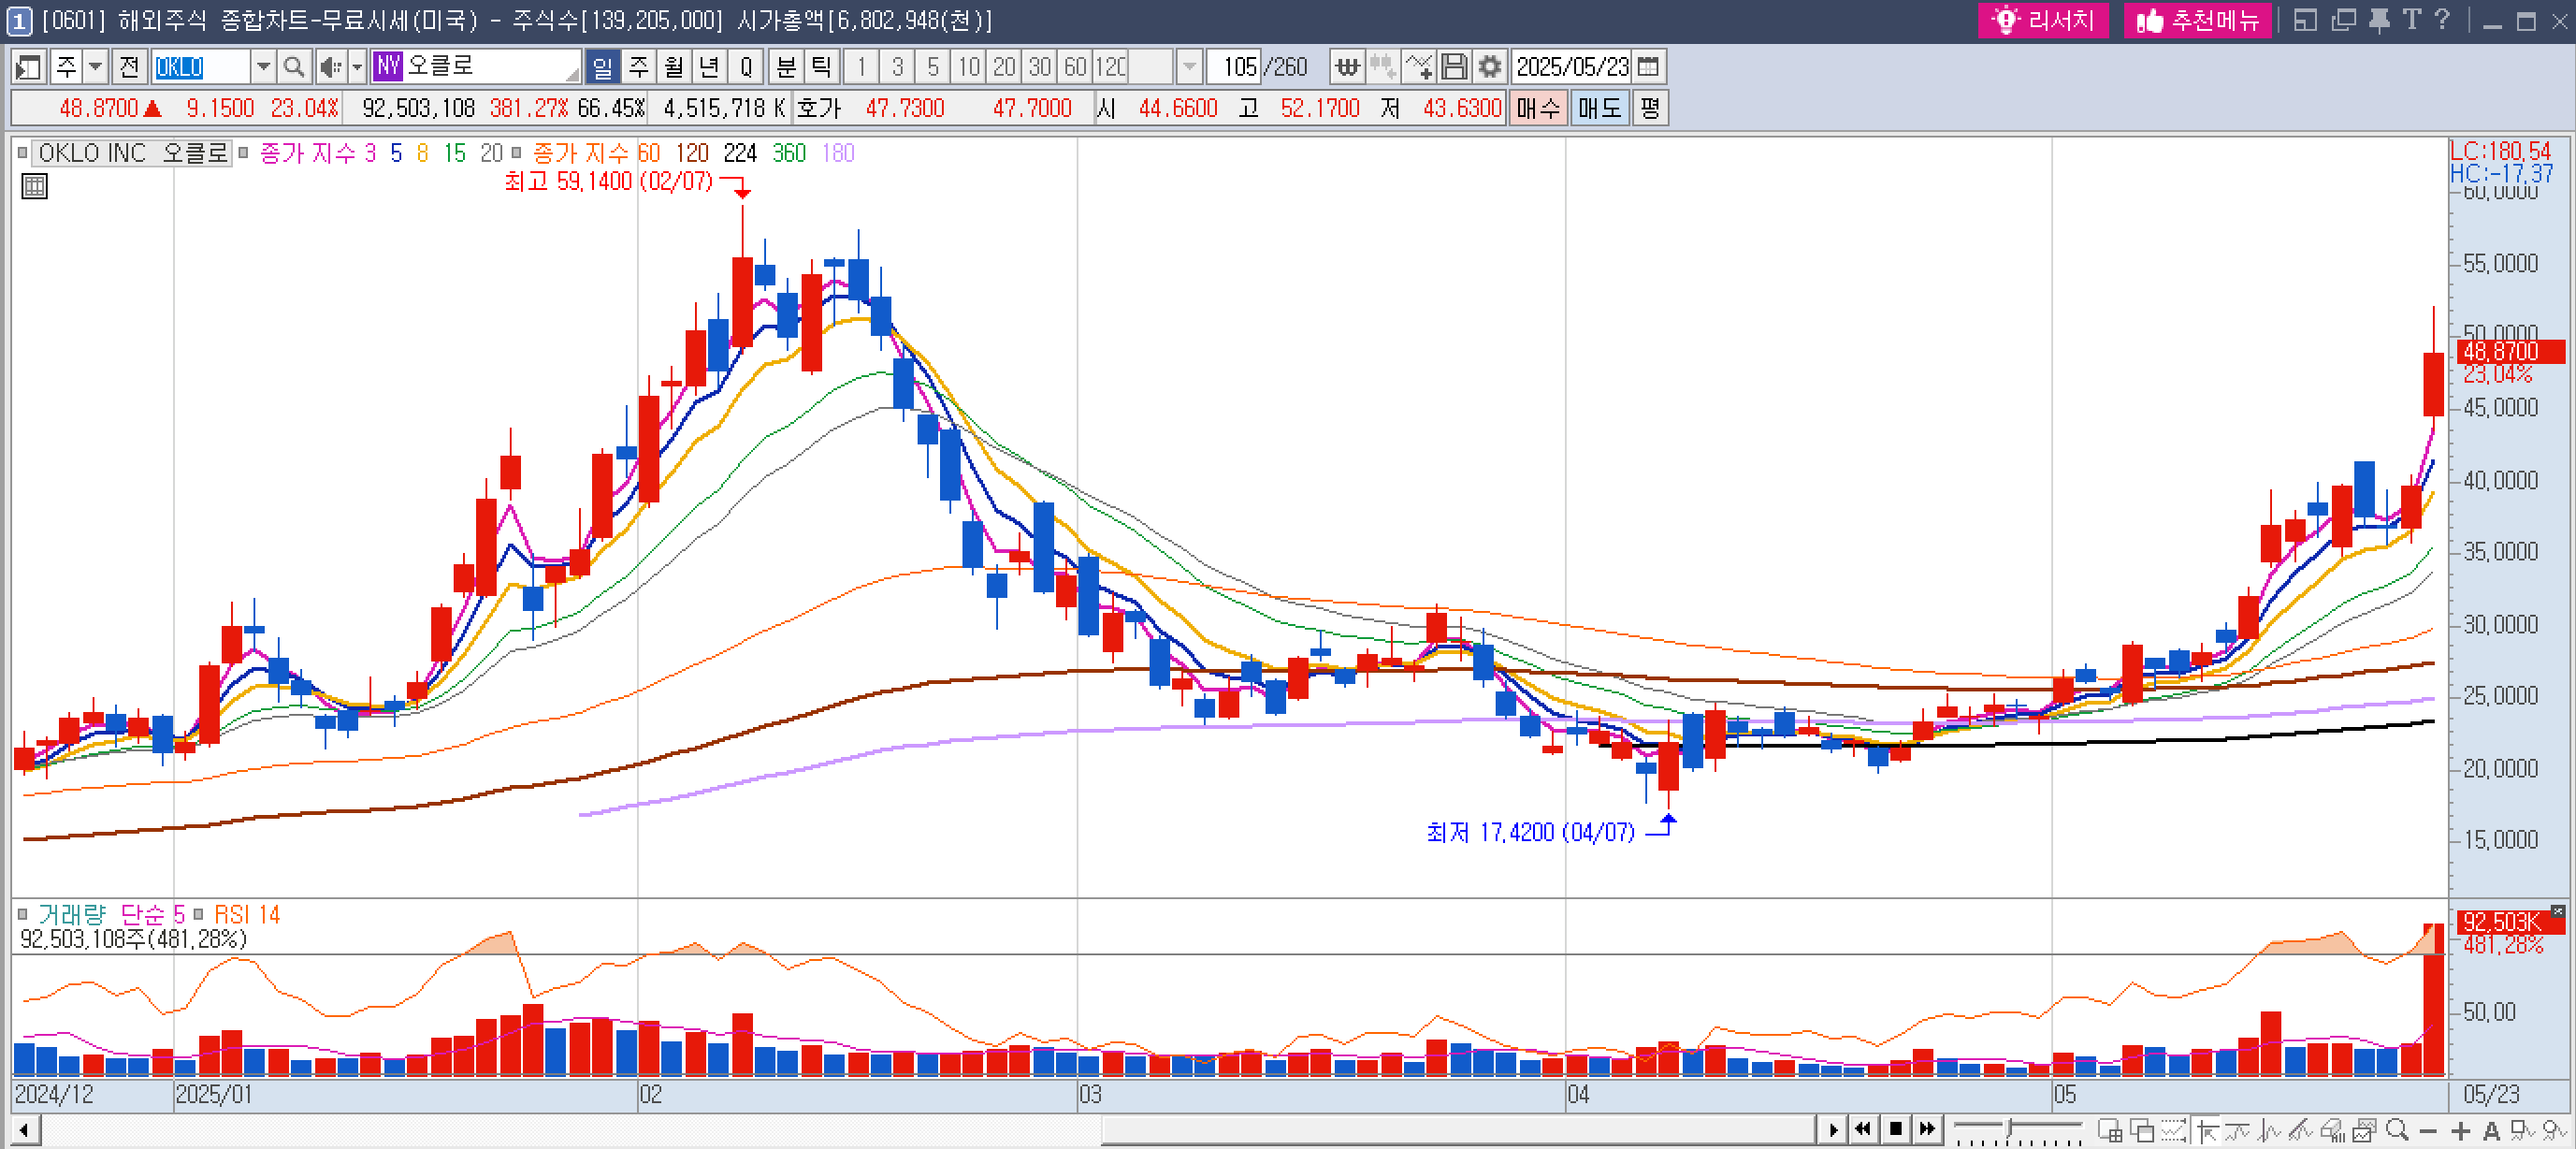Switch chart to 월 monthly period
2576x1149 pixels.
pos(674,67)
